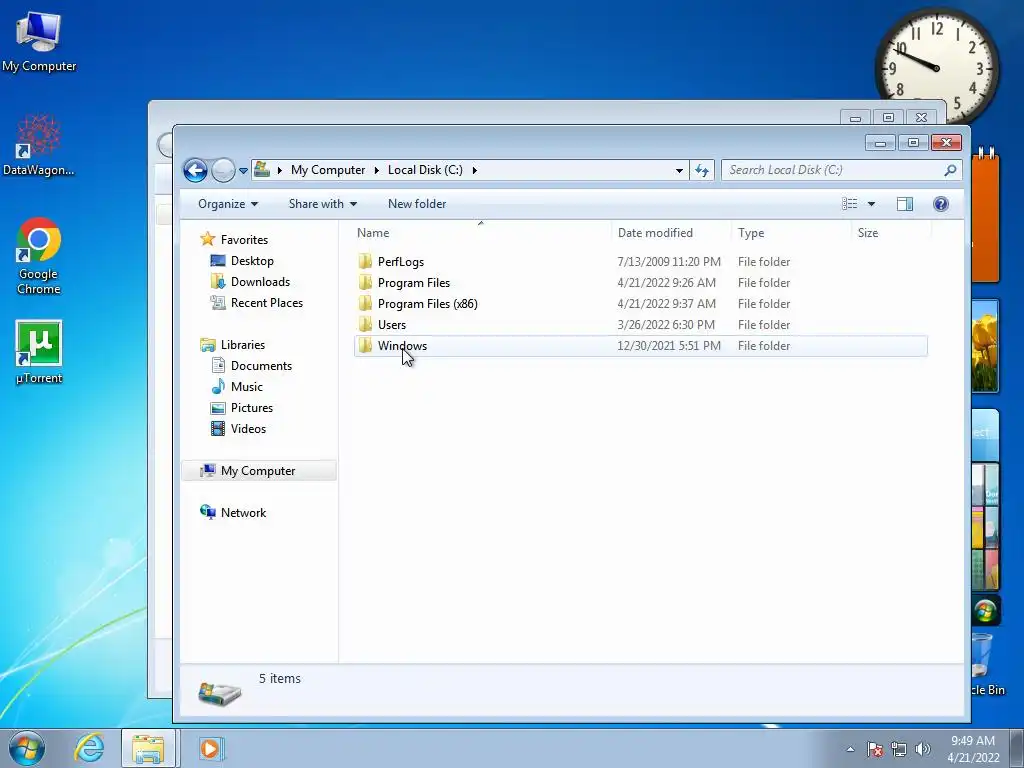The image size is (1024, 768).
Task: Open Downloads in the navigation pane
Action: click(260, 281)
